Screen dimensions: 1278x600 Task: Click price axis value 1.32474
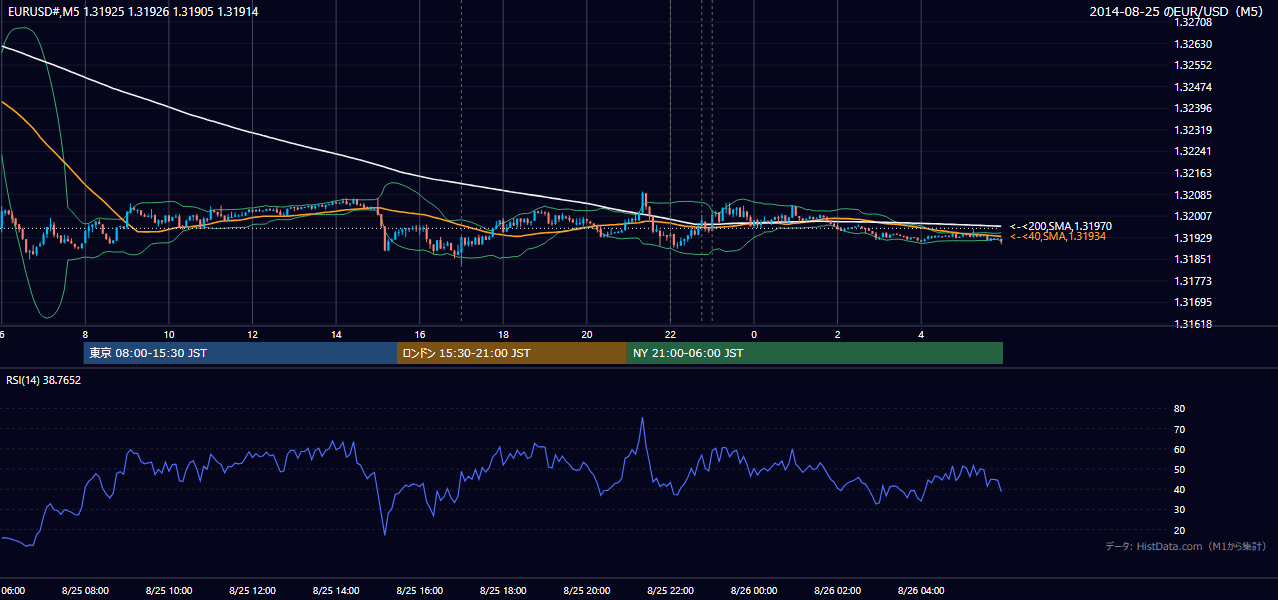[x=1192, y=87]
